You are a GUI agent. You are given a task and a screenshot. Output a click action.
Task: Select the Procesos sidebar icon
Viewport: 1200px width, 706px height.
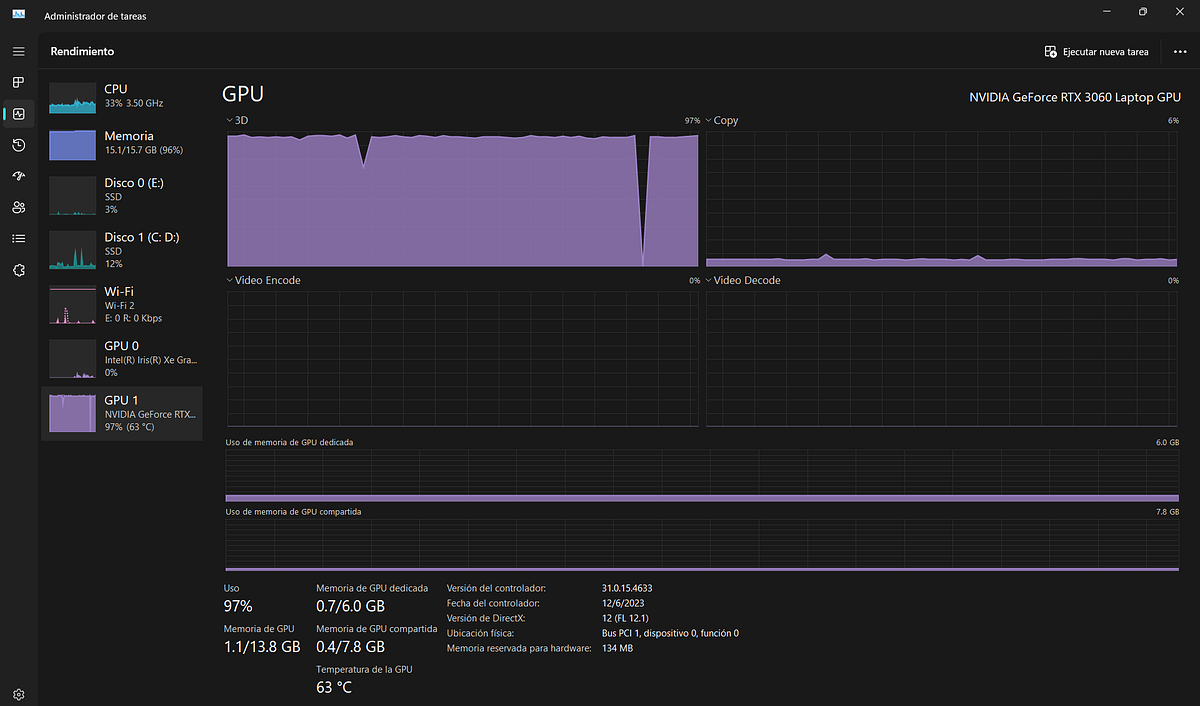[18, 82]
